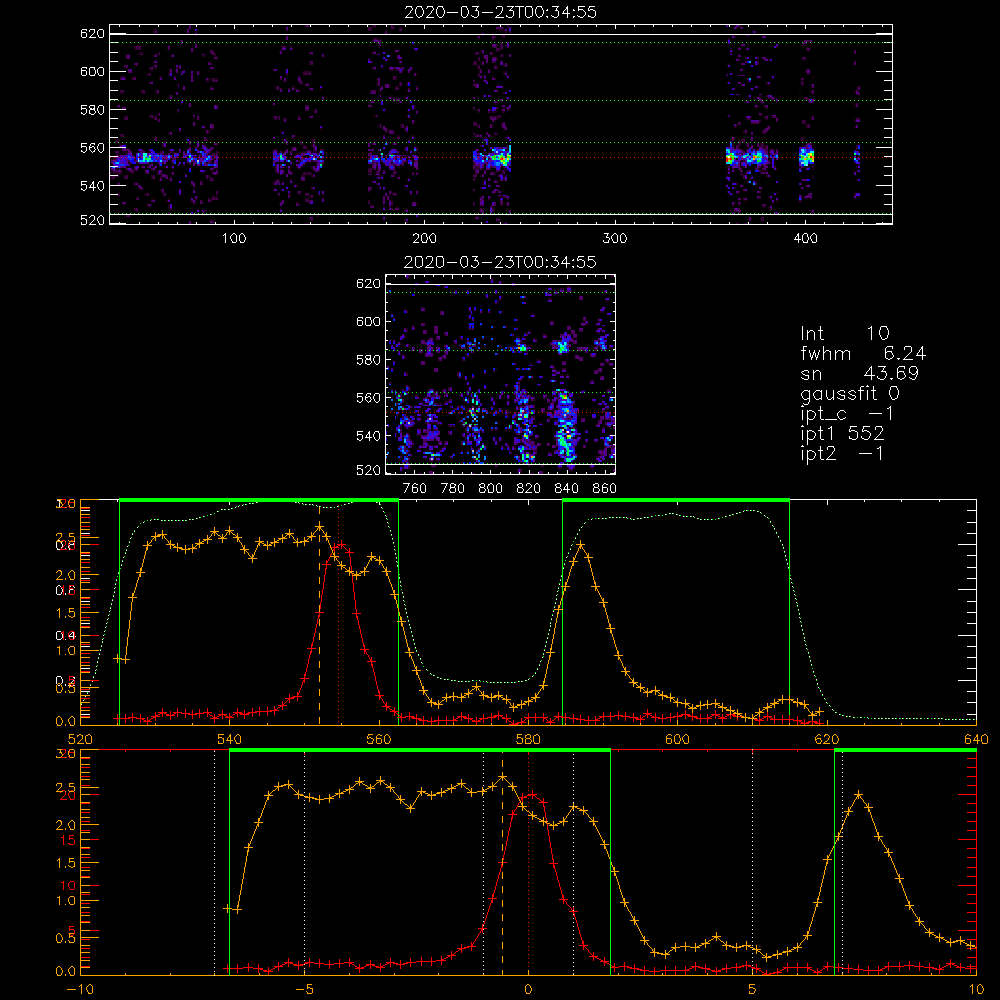
Task: Click the 820 tick label under the middle panel
Action: tap(528, 489)
